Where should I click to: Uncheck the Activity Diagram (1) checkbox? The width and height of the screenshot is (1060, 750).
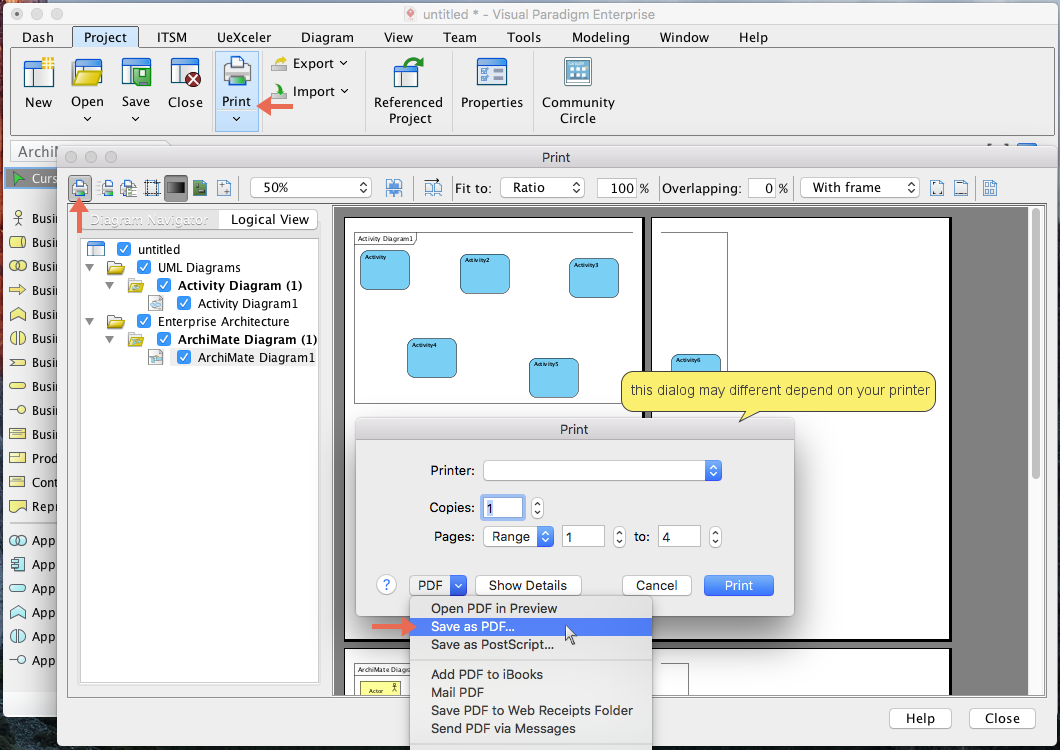tap(164, 285)
